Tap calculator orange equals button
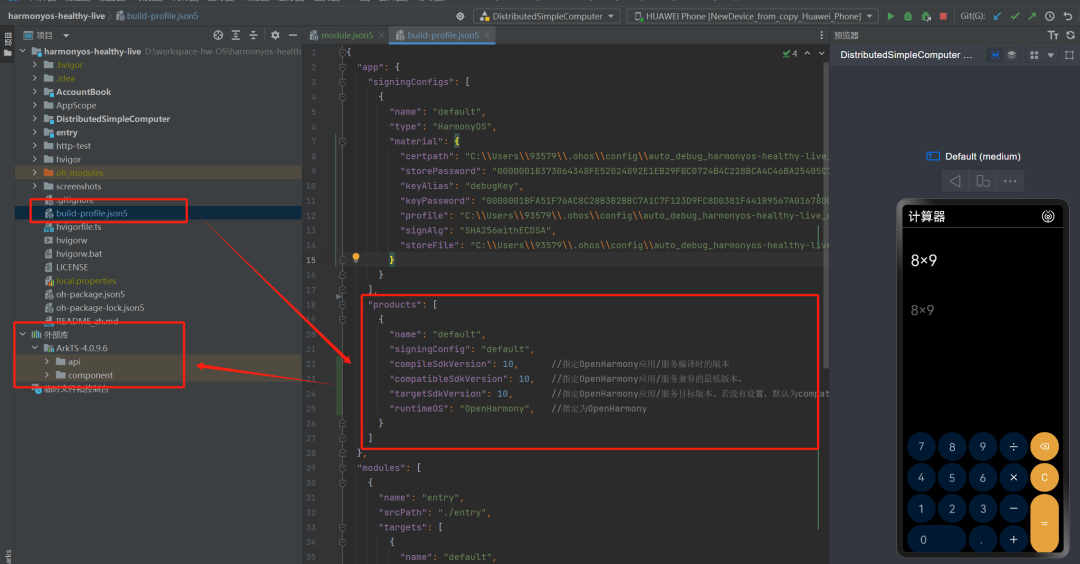Viewport: 1080px width, 564px height. coord(1044,523)
